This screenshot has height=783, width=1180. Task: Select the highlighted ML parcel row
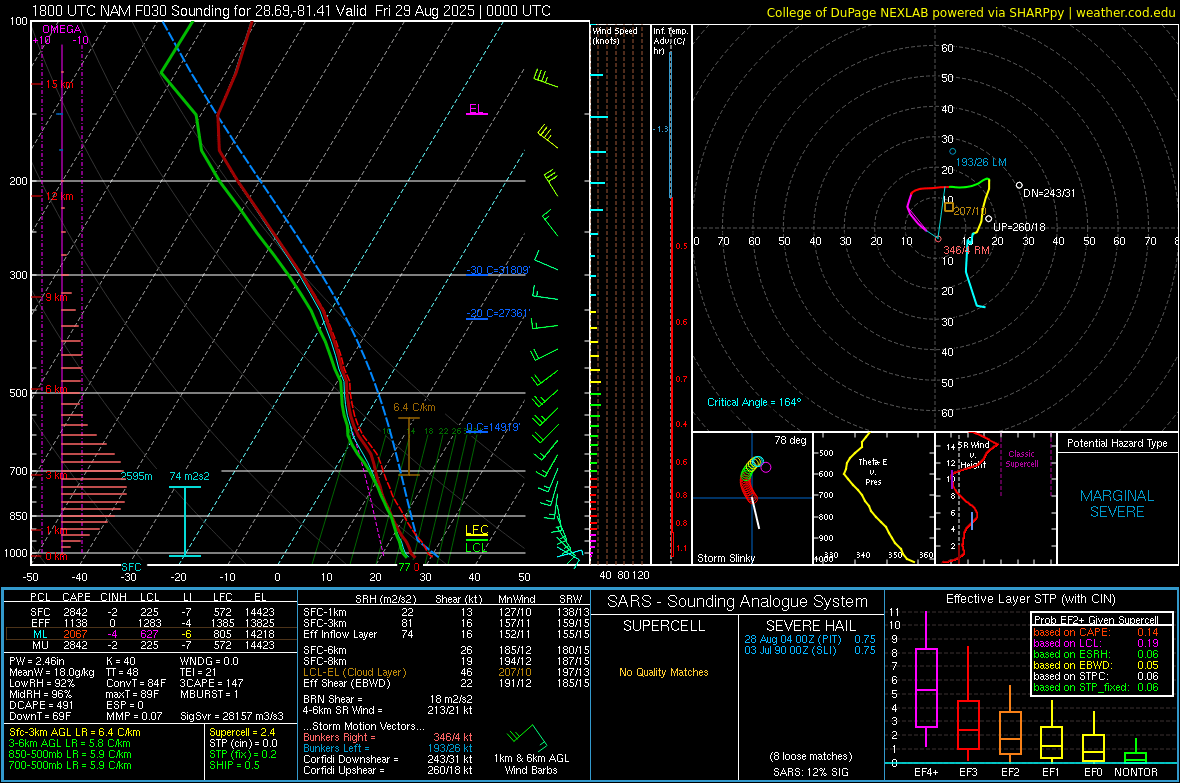pos(150,634)
